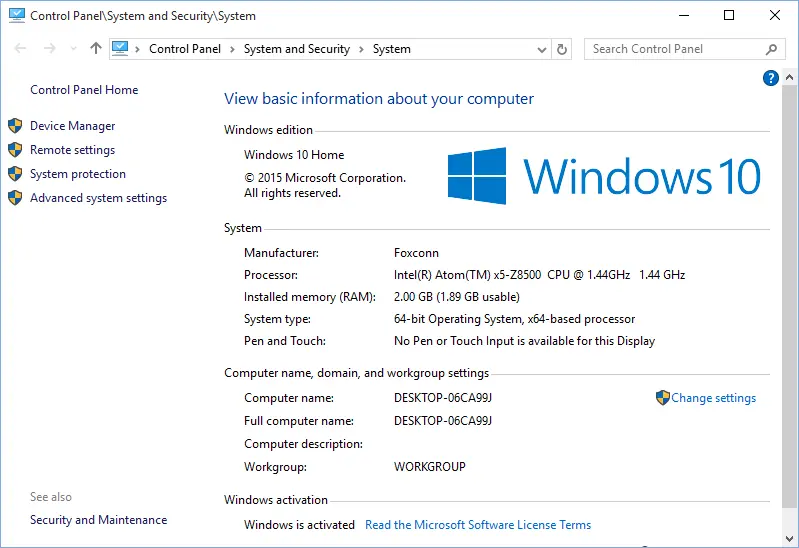Click the search magnifier icon
The width and height of the screenshot is (799, 548).
[x=771, y=49]
